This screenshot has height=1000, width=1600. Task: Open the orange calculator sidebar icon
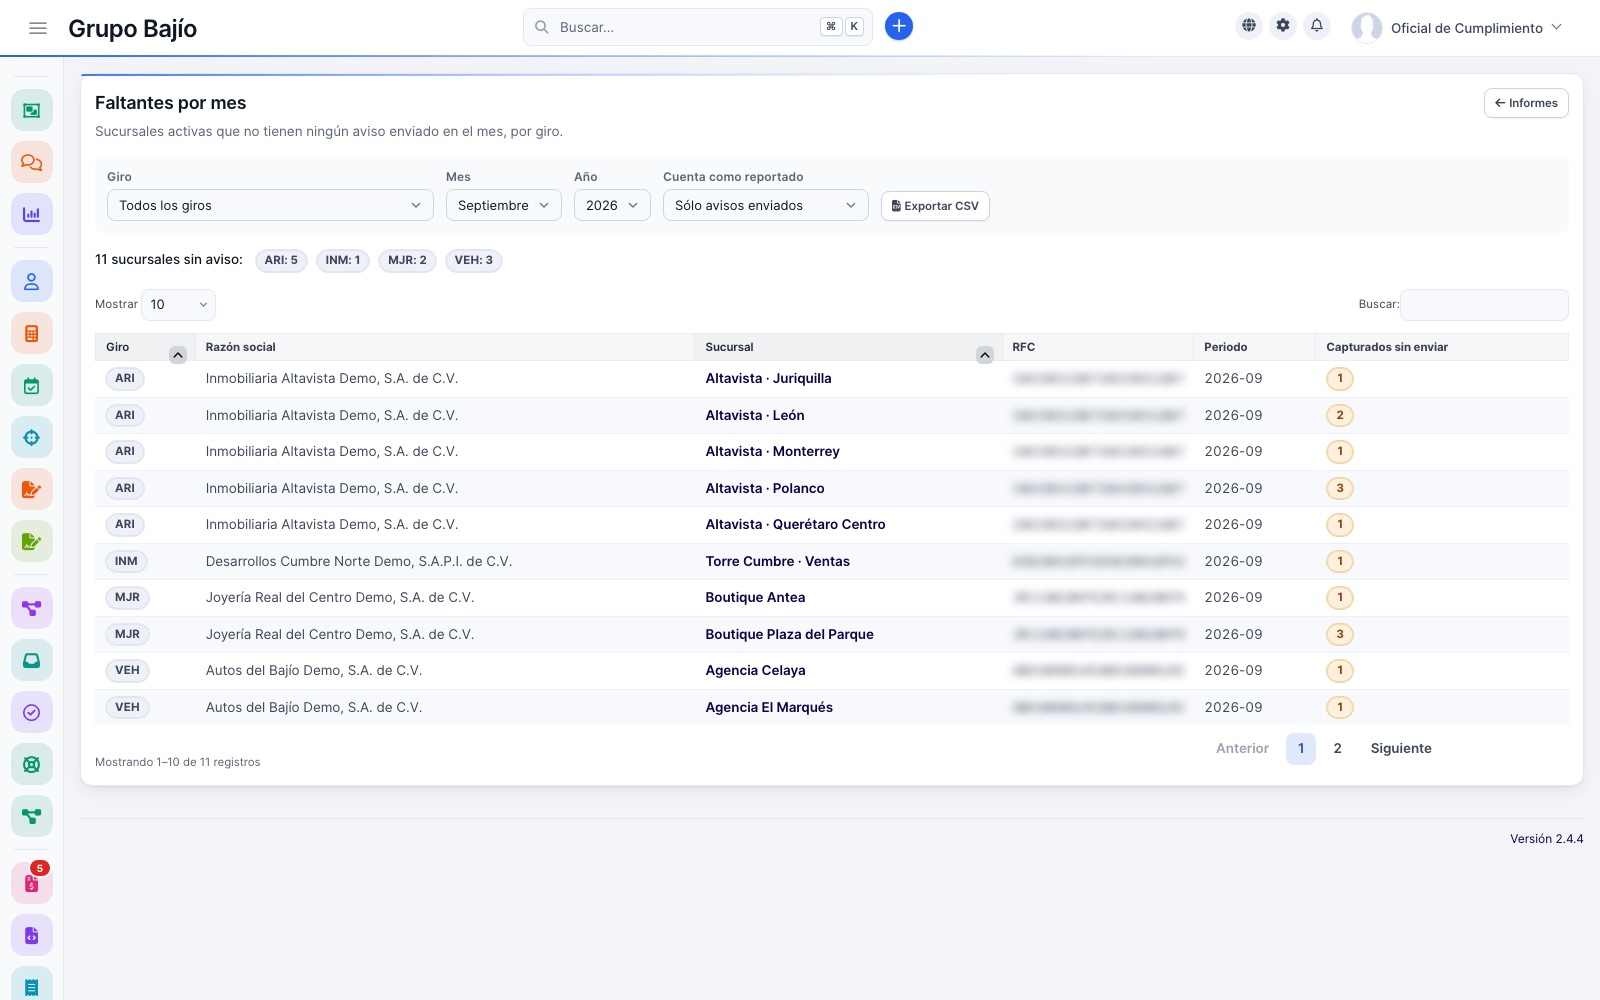click(x=32, y=334)
